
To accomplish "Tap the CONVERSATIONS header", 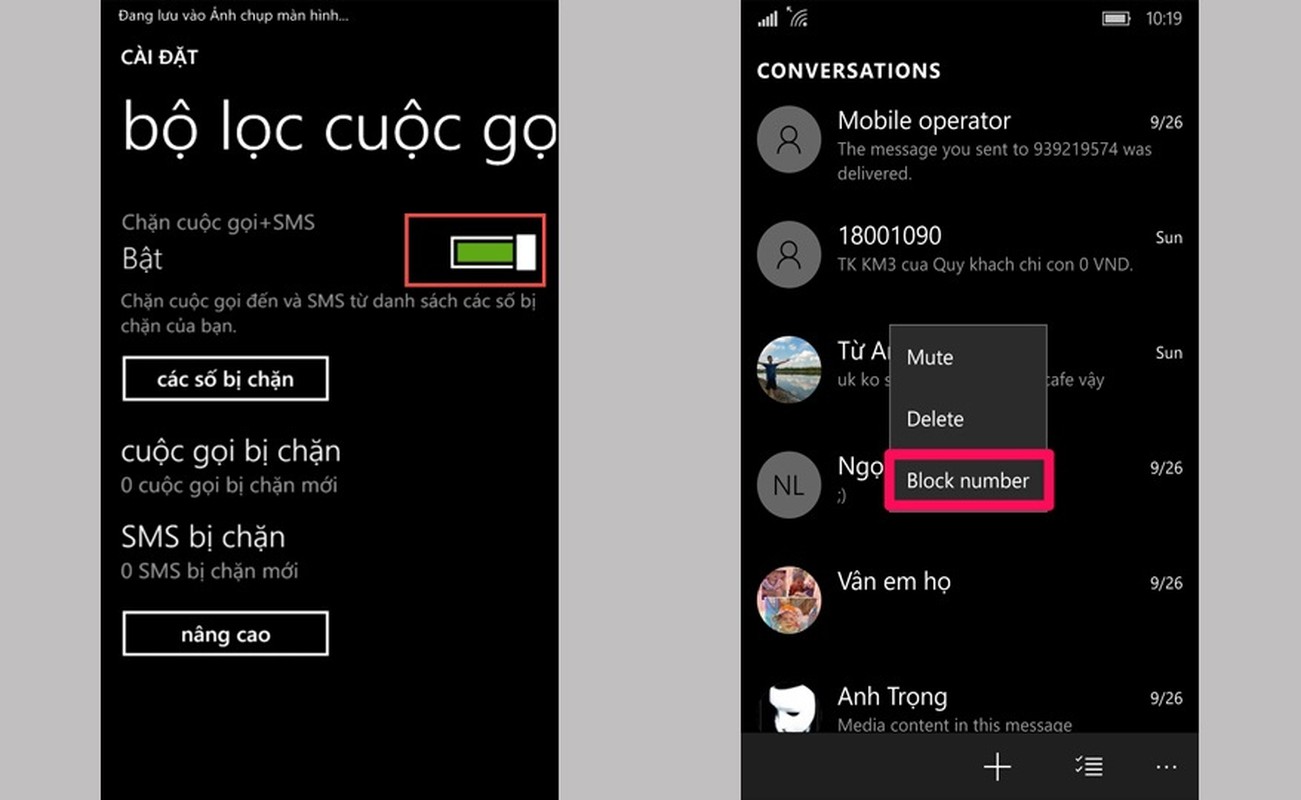I will 848,71.
